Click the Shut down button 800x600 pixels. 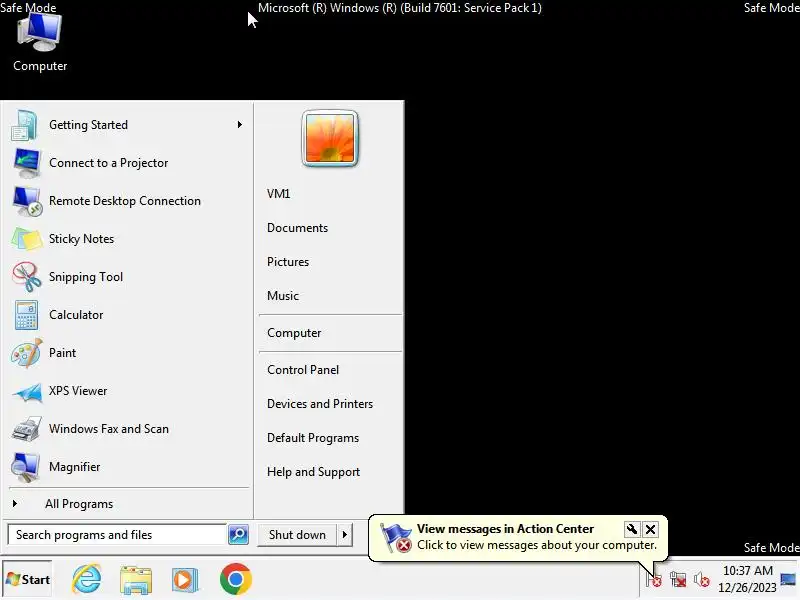coord(297,535)
